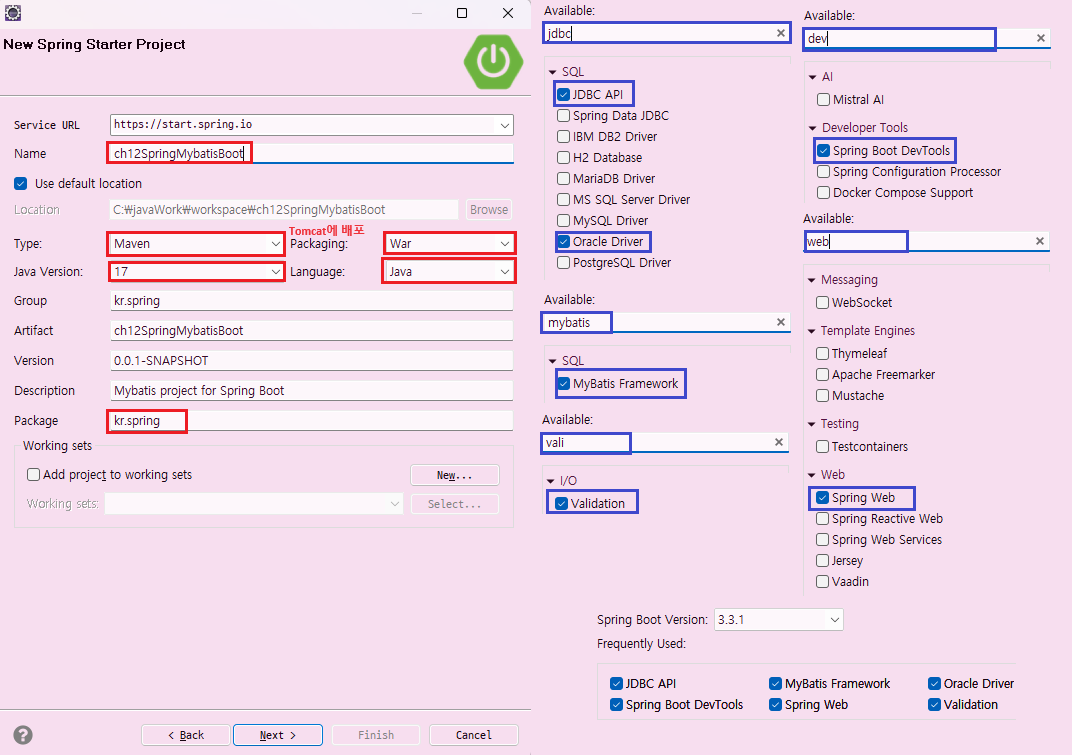The width and height of the screenshot is (1072, 755).
Task: Uncheck Validation under I/O
Action: click(561, 503)
